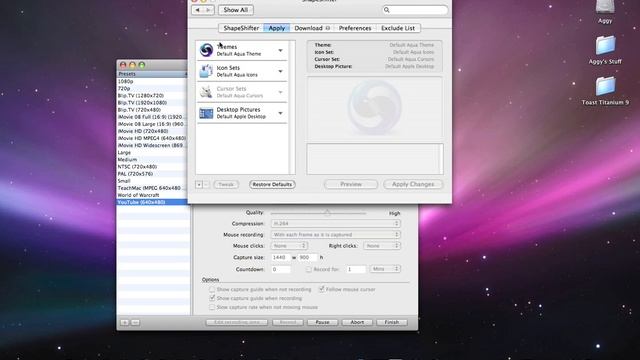
Task: Remove a preset with the minus button
Action: (x=135, y=322)
